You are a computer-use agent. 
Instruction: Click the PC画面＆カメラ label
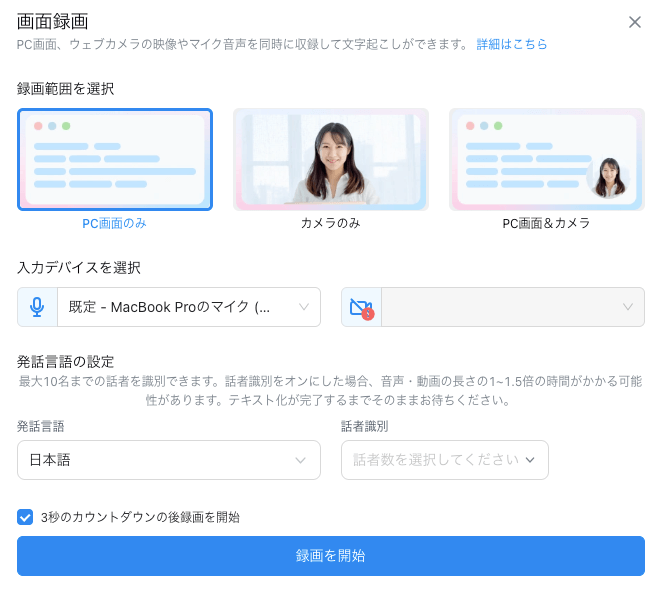point(546,223)
